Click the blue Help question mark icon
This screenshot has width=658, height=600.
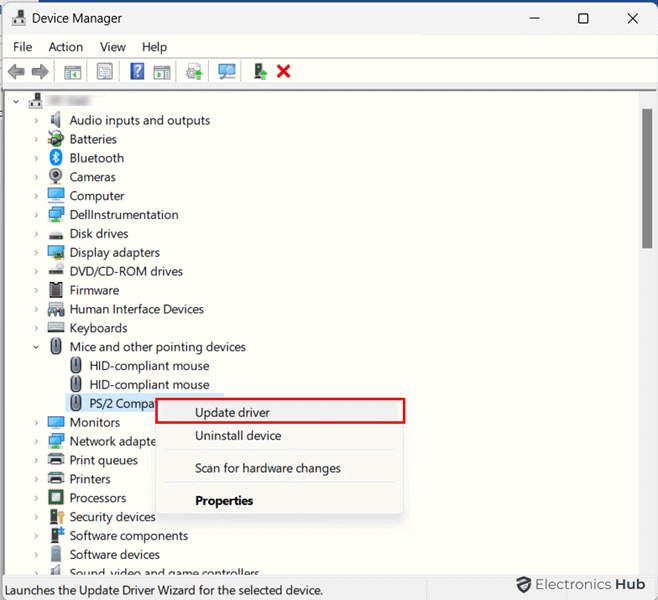click(137, 72)
